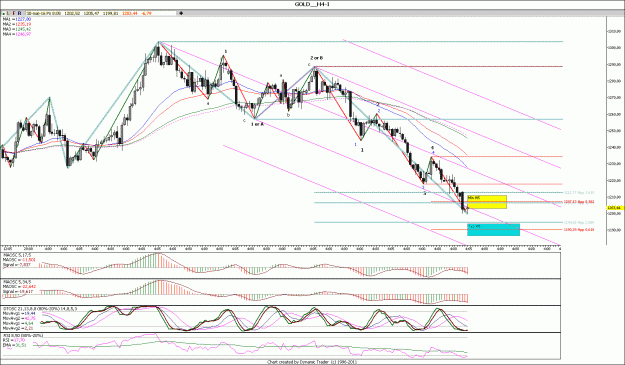Click the F button in chart toolbar
Viewport: 625px width, 365px height.
click(14, 13)
